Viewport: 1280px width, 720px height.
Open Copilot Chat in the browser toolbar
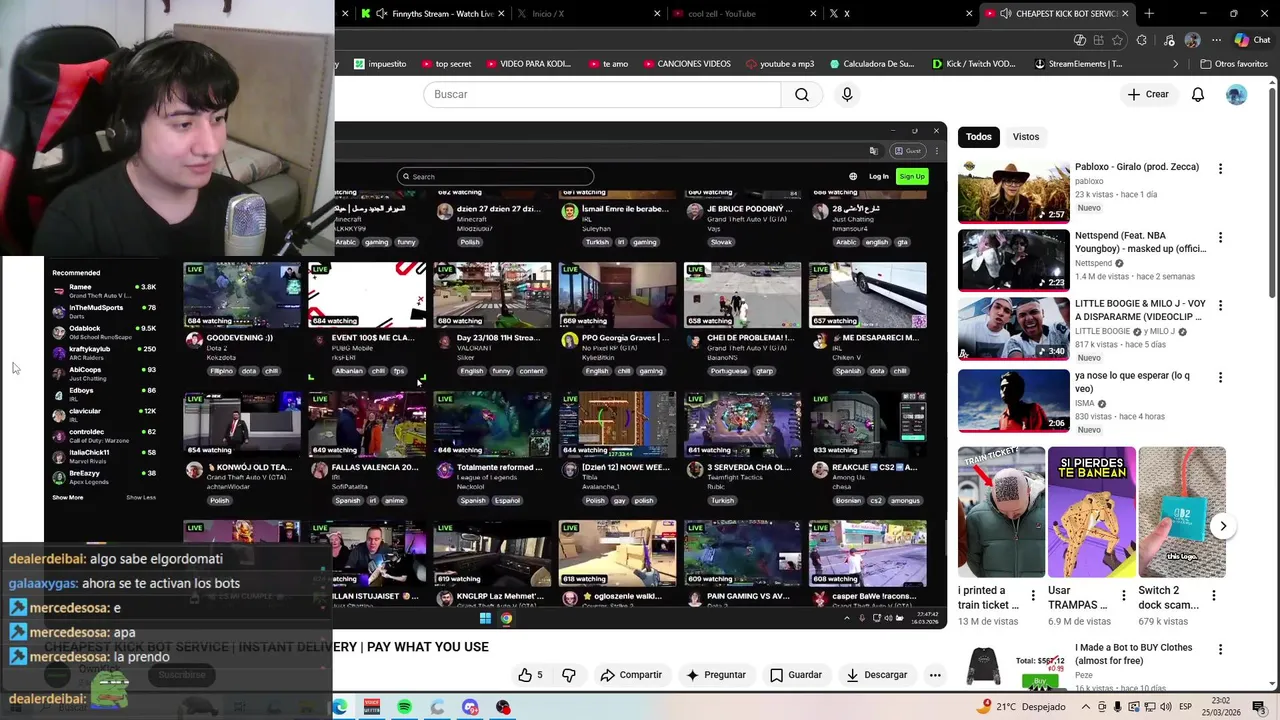(1252, 40)
